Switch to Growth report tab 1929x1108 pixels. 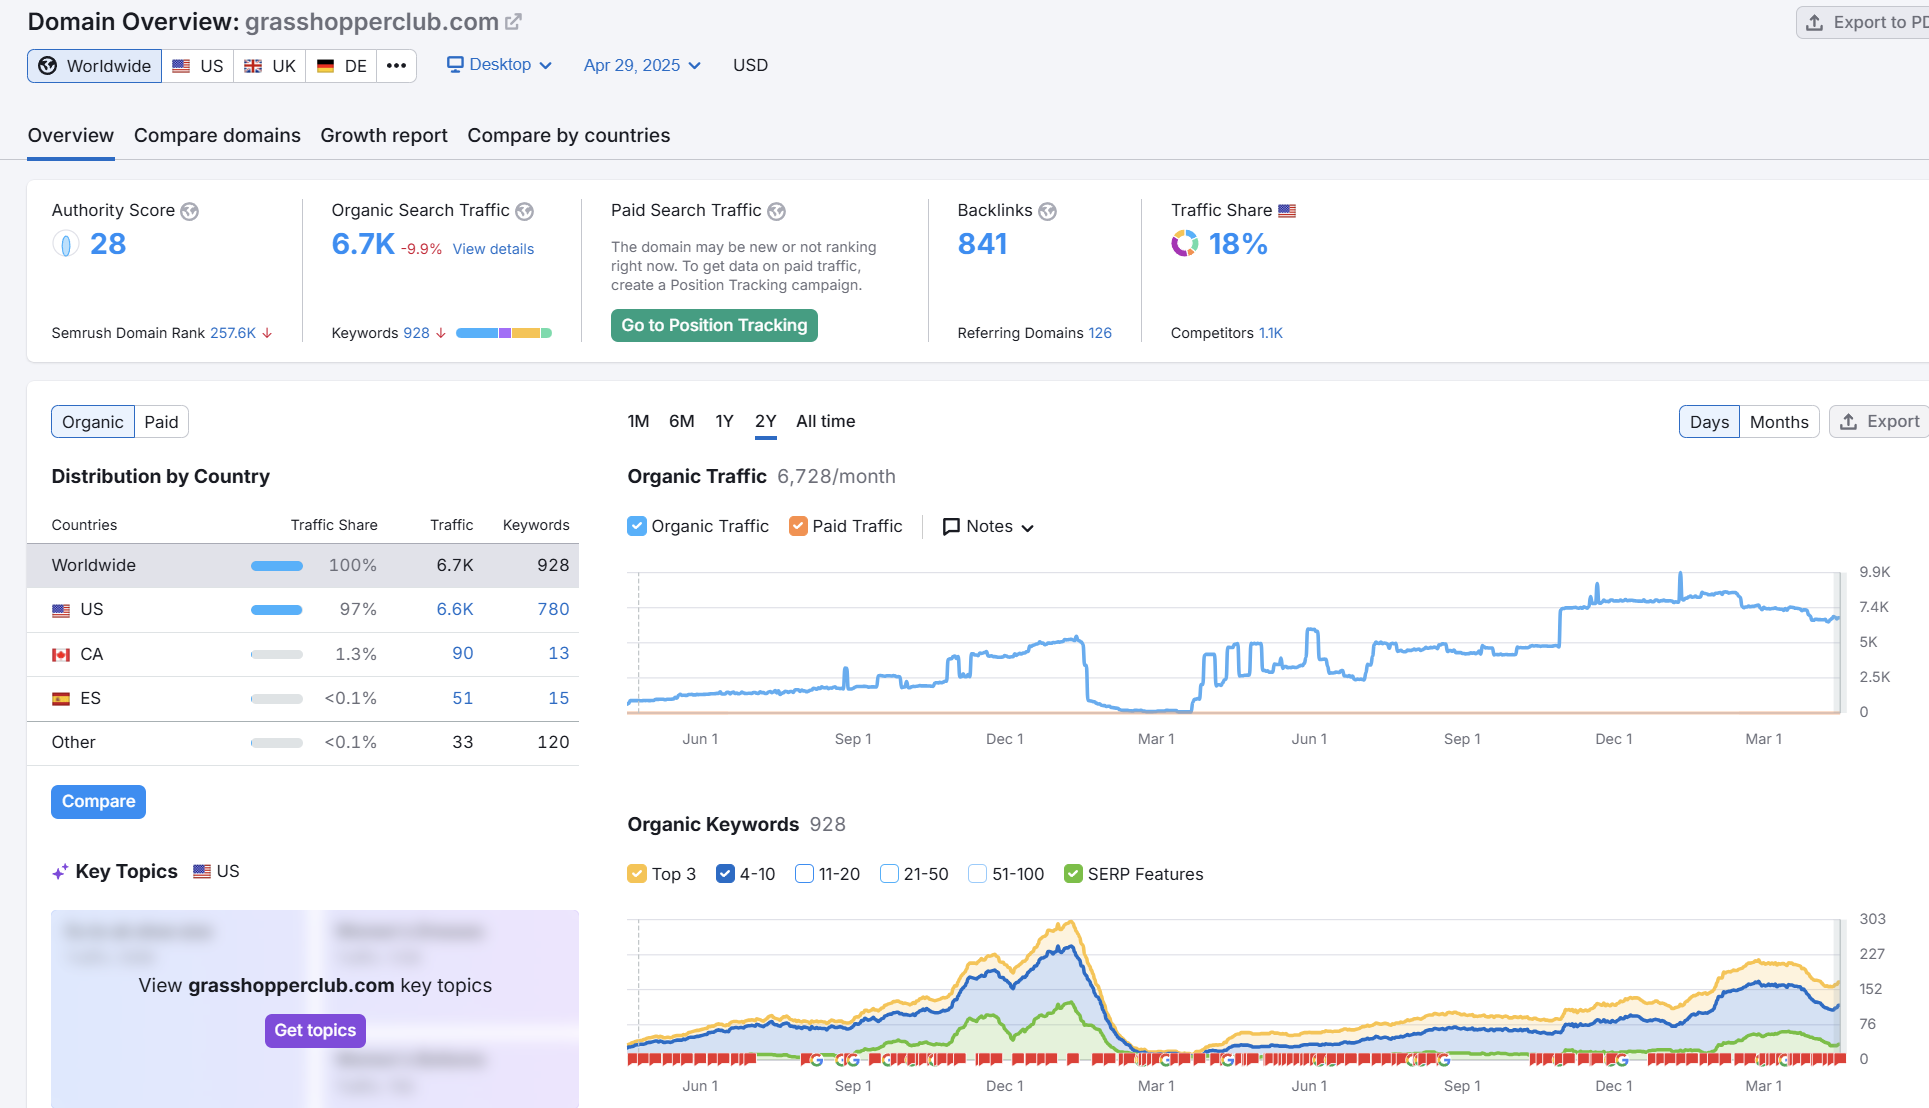[384, 135]
